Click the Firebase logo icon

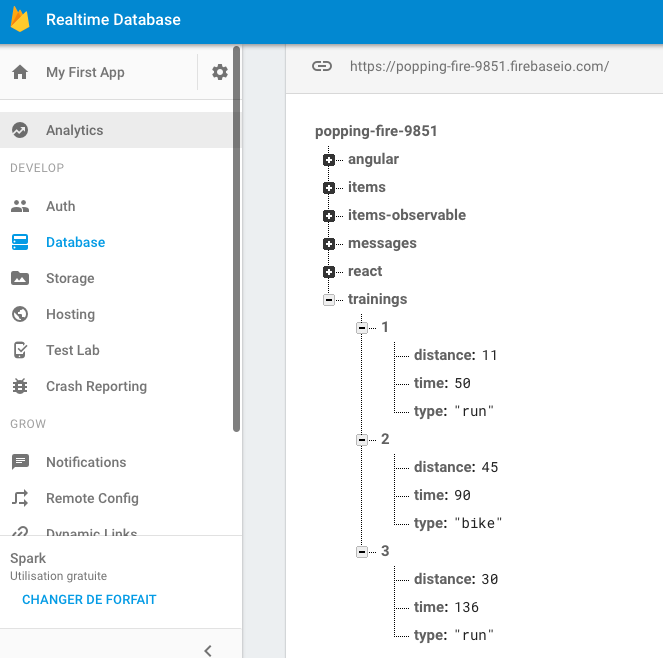point(21,19)
